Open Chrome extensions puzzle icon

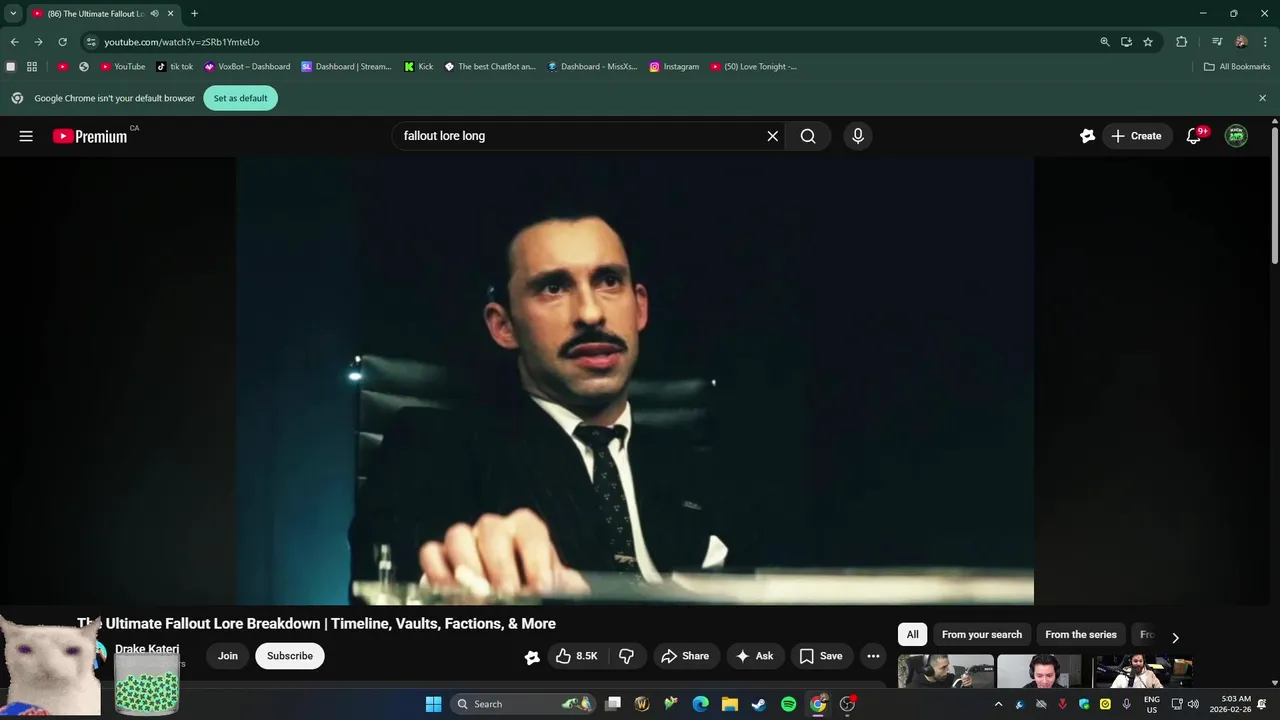[1181, 42]
